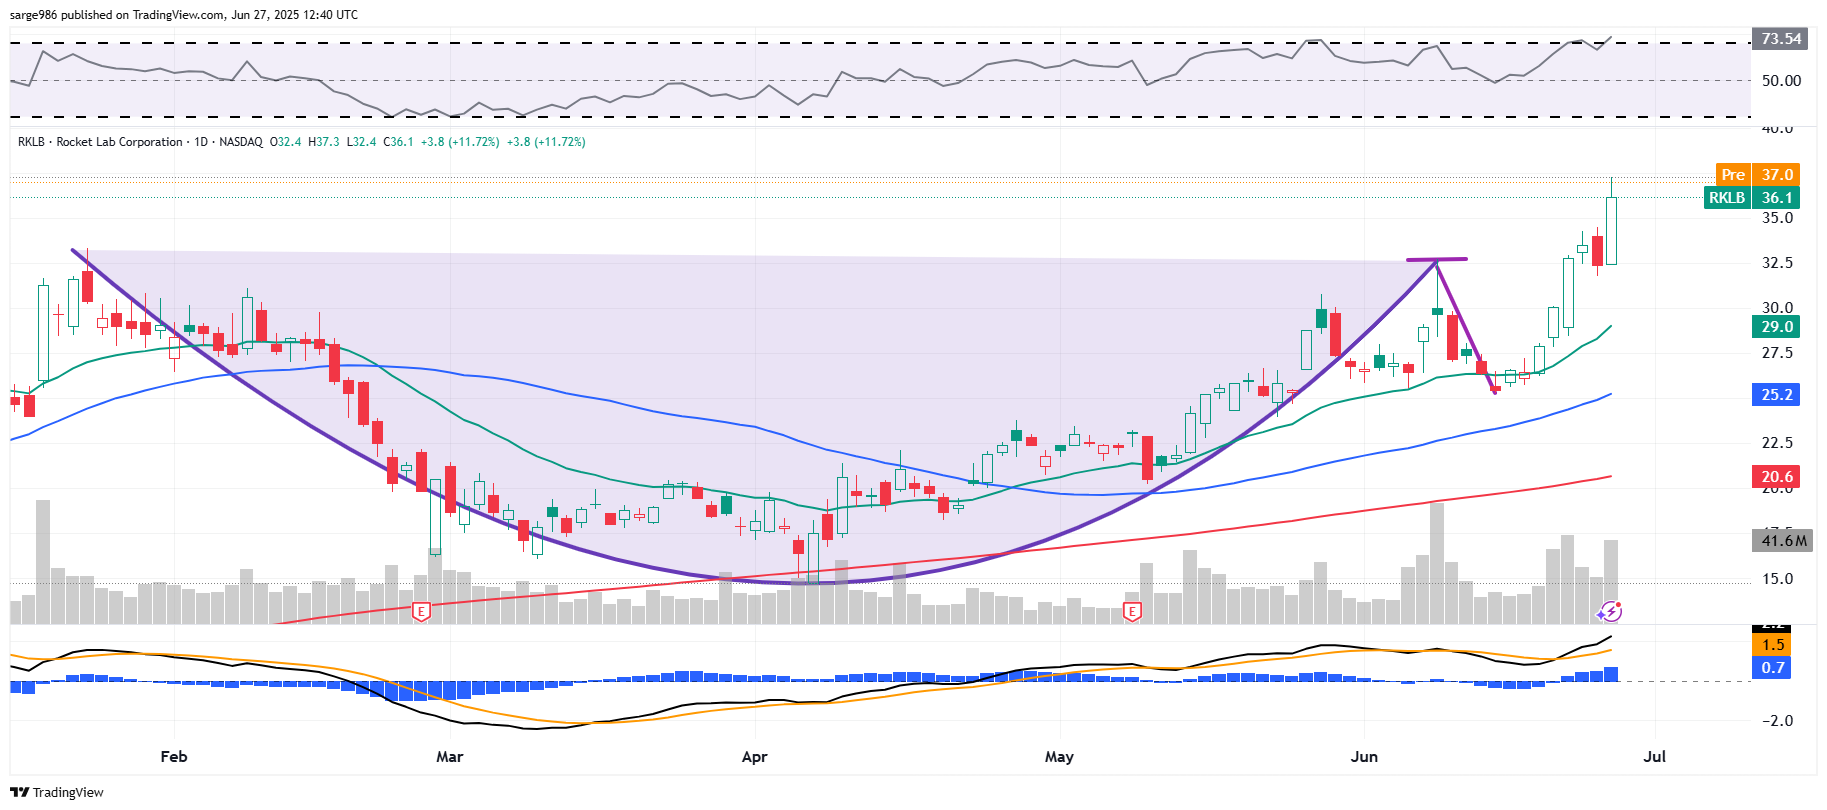Select the orange Pre 37.0 price label
This screenshot has width=1827, height=810.
point(1758,174)
